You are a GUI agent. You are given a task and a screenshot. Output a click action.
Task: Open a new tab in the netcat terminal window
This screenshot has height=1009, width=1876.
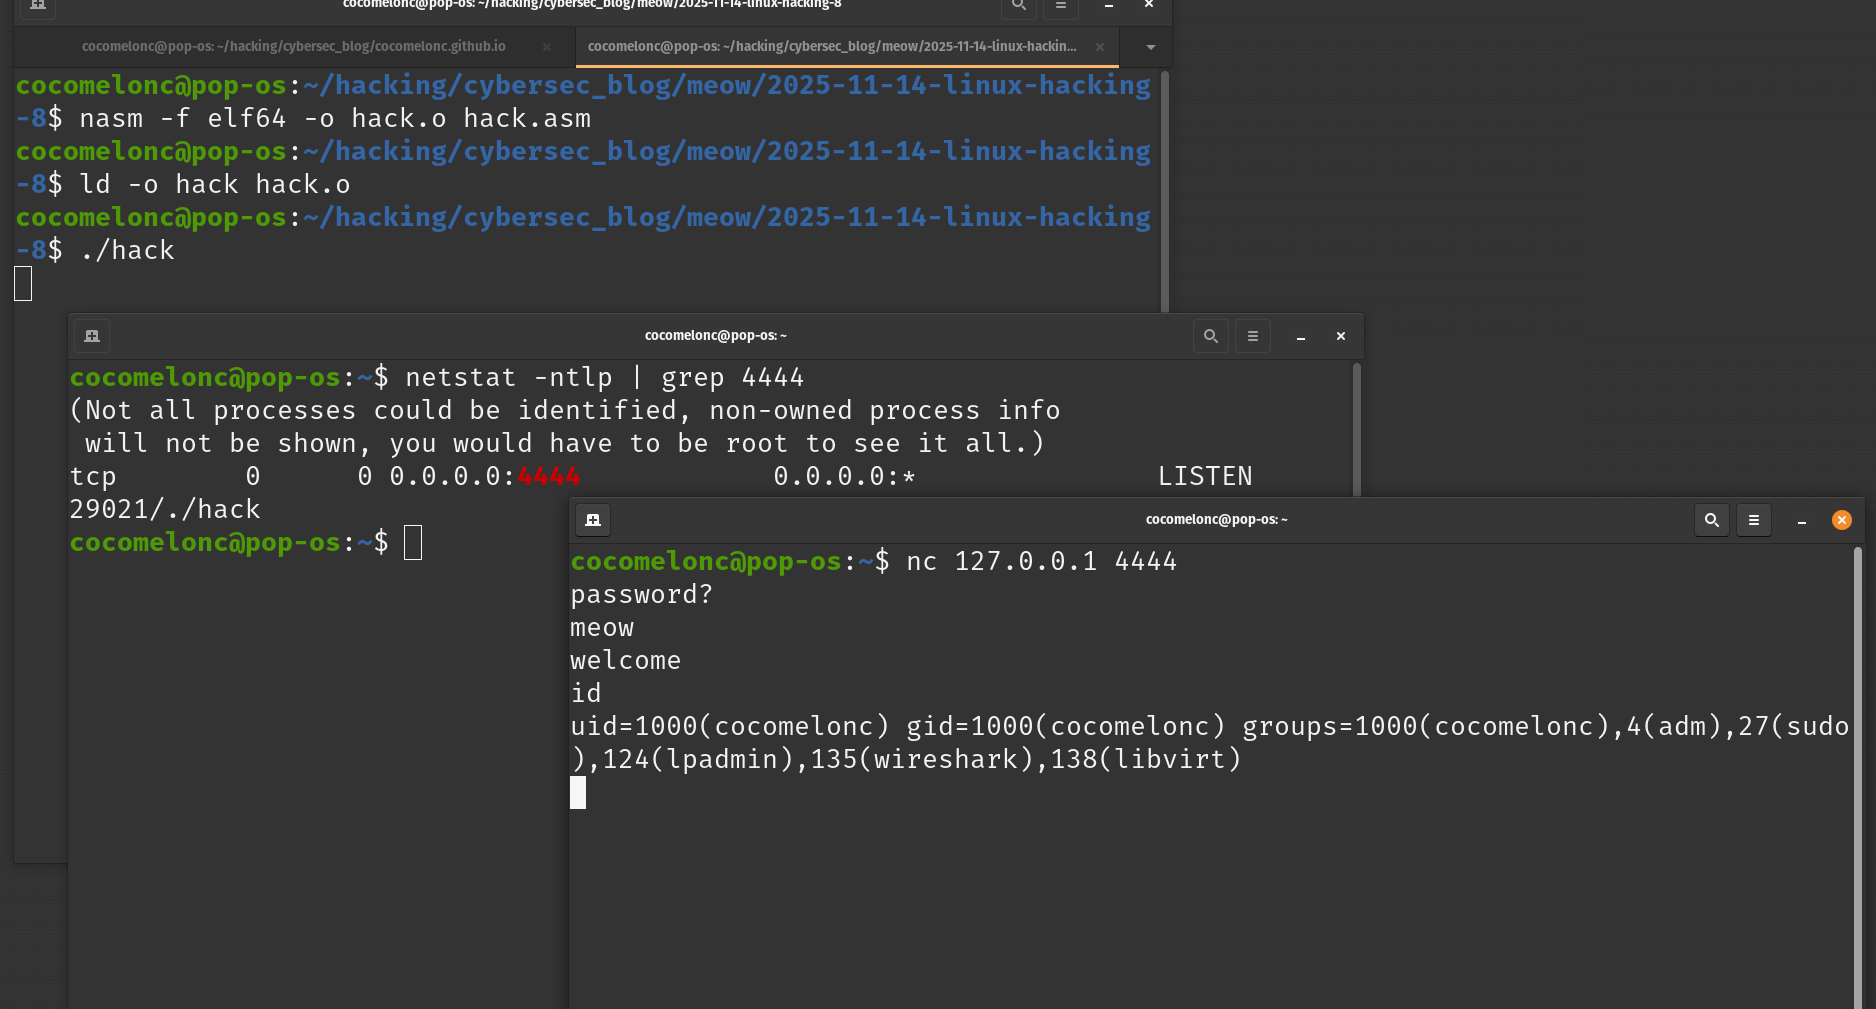[x=592, y=520]
